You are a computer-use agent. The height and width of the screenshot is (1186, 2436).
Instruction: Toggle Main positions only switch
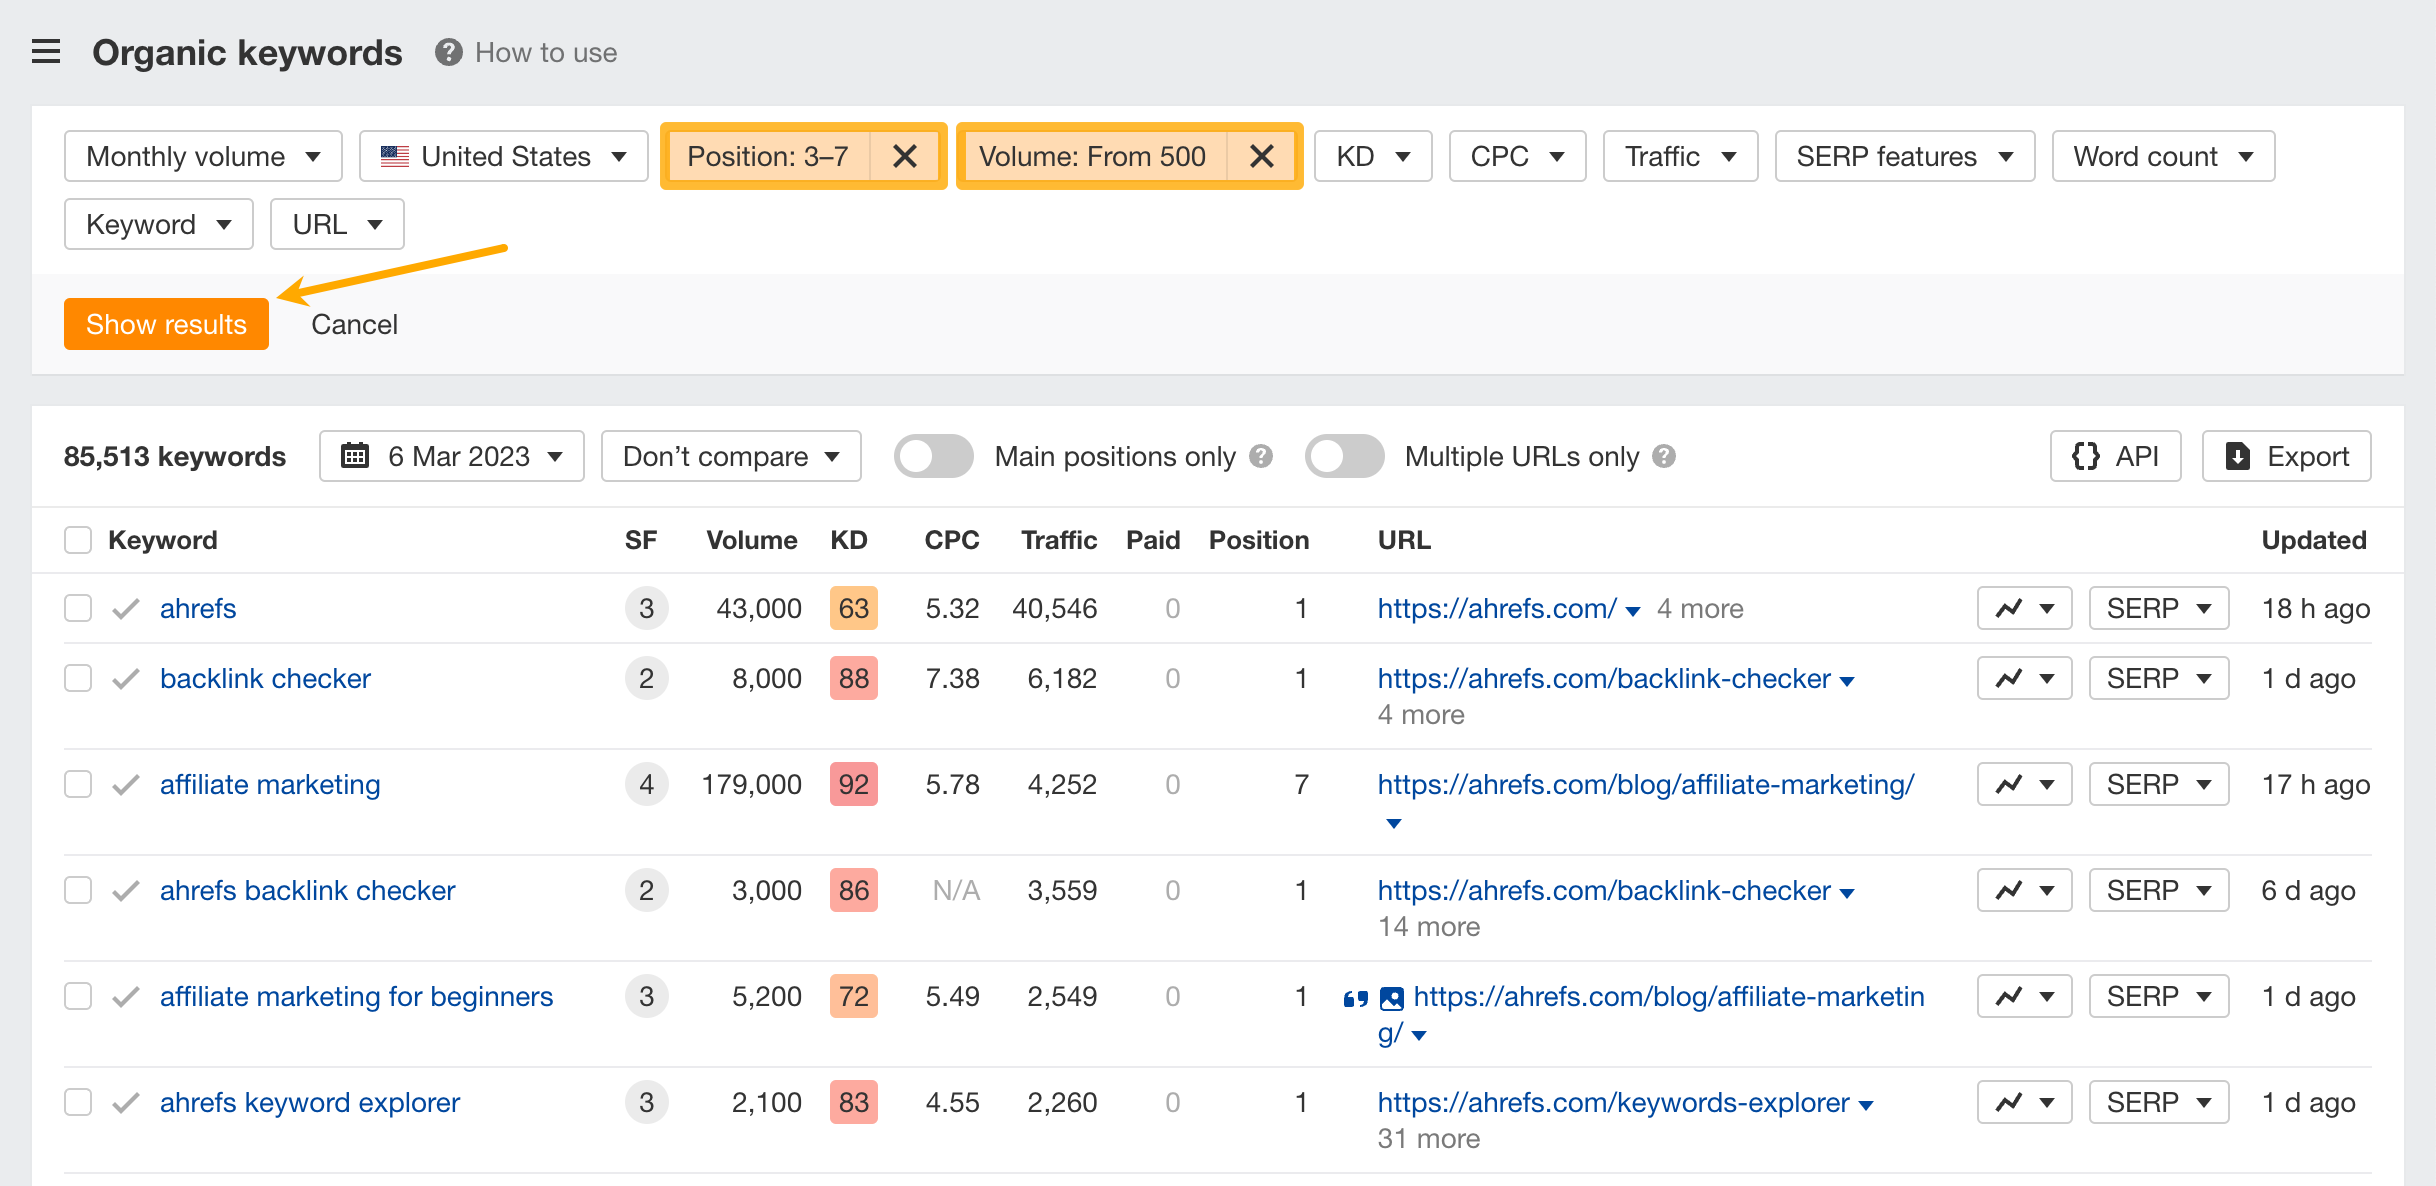(933, 456)
